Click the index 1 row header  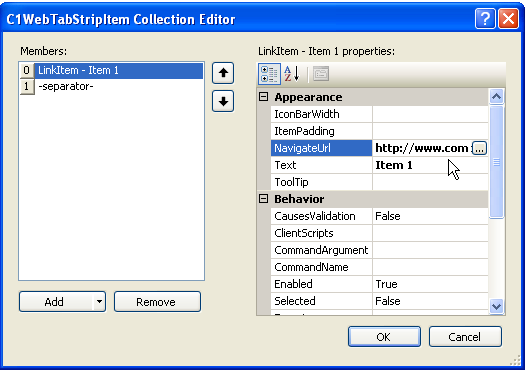(27, 87)
